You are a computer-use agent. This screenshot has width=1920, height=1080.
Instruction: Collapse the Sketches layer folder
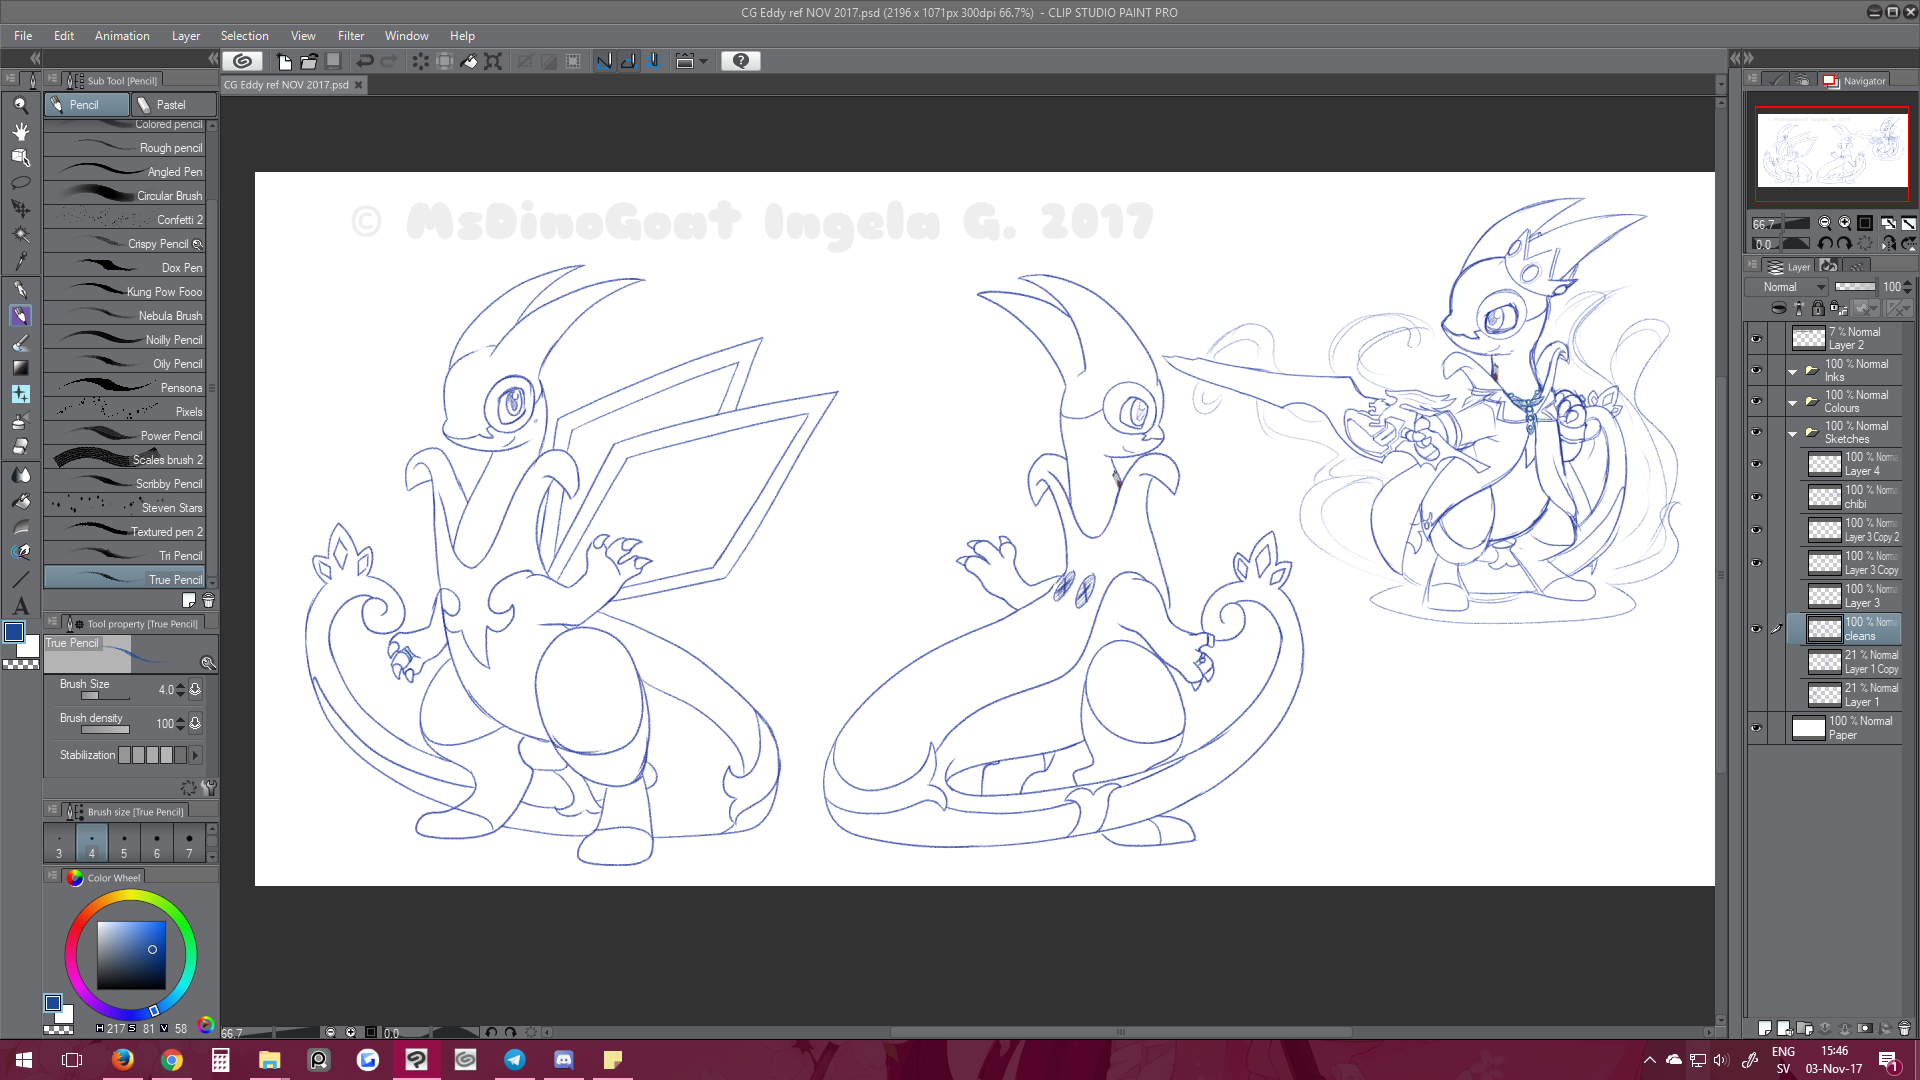tap(1792, 433)
